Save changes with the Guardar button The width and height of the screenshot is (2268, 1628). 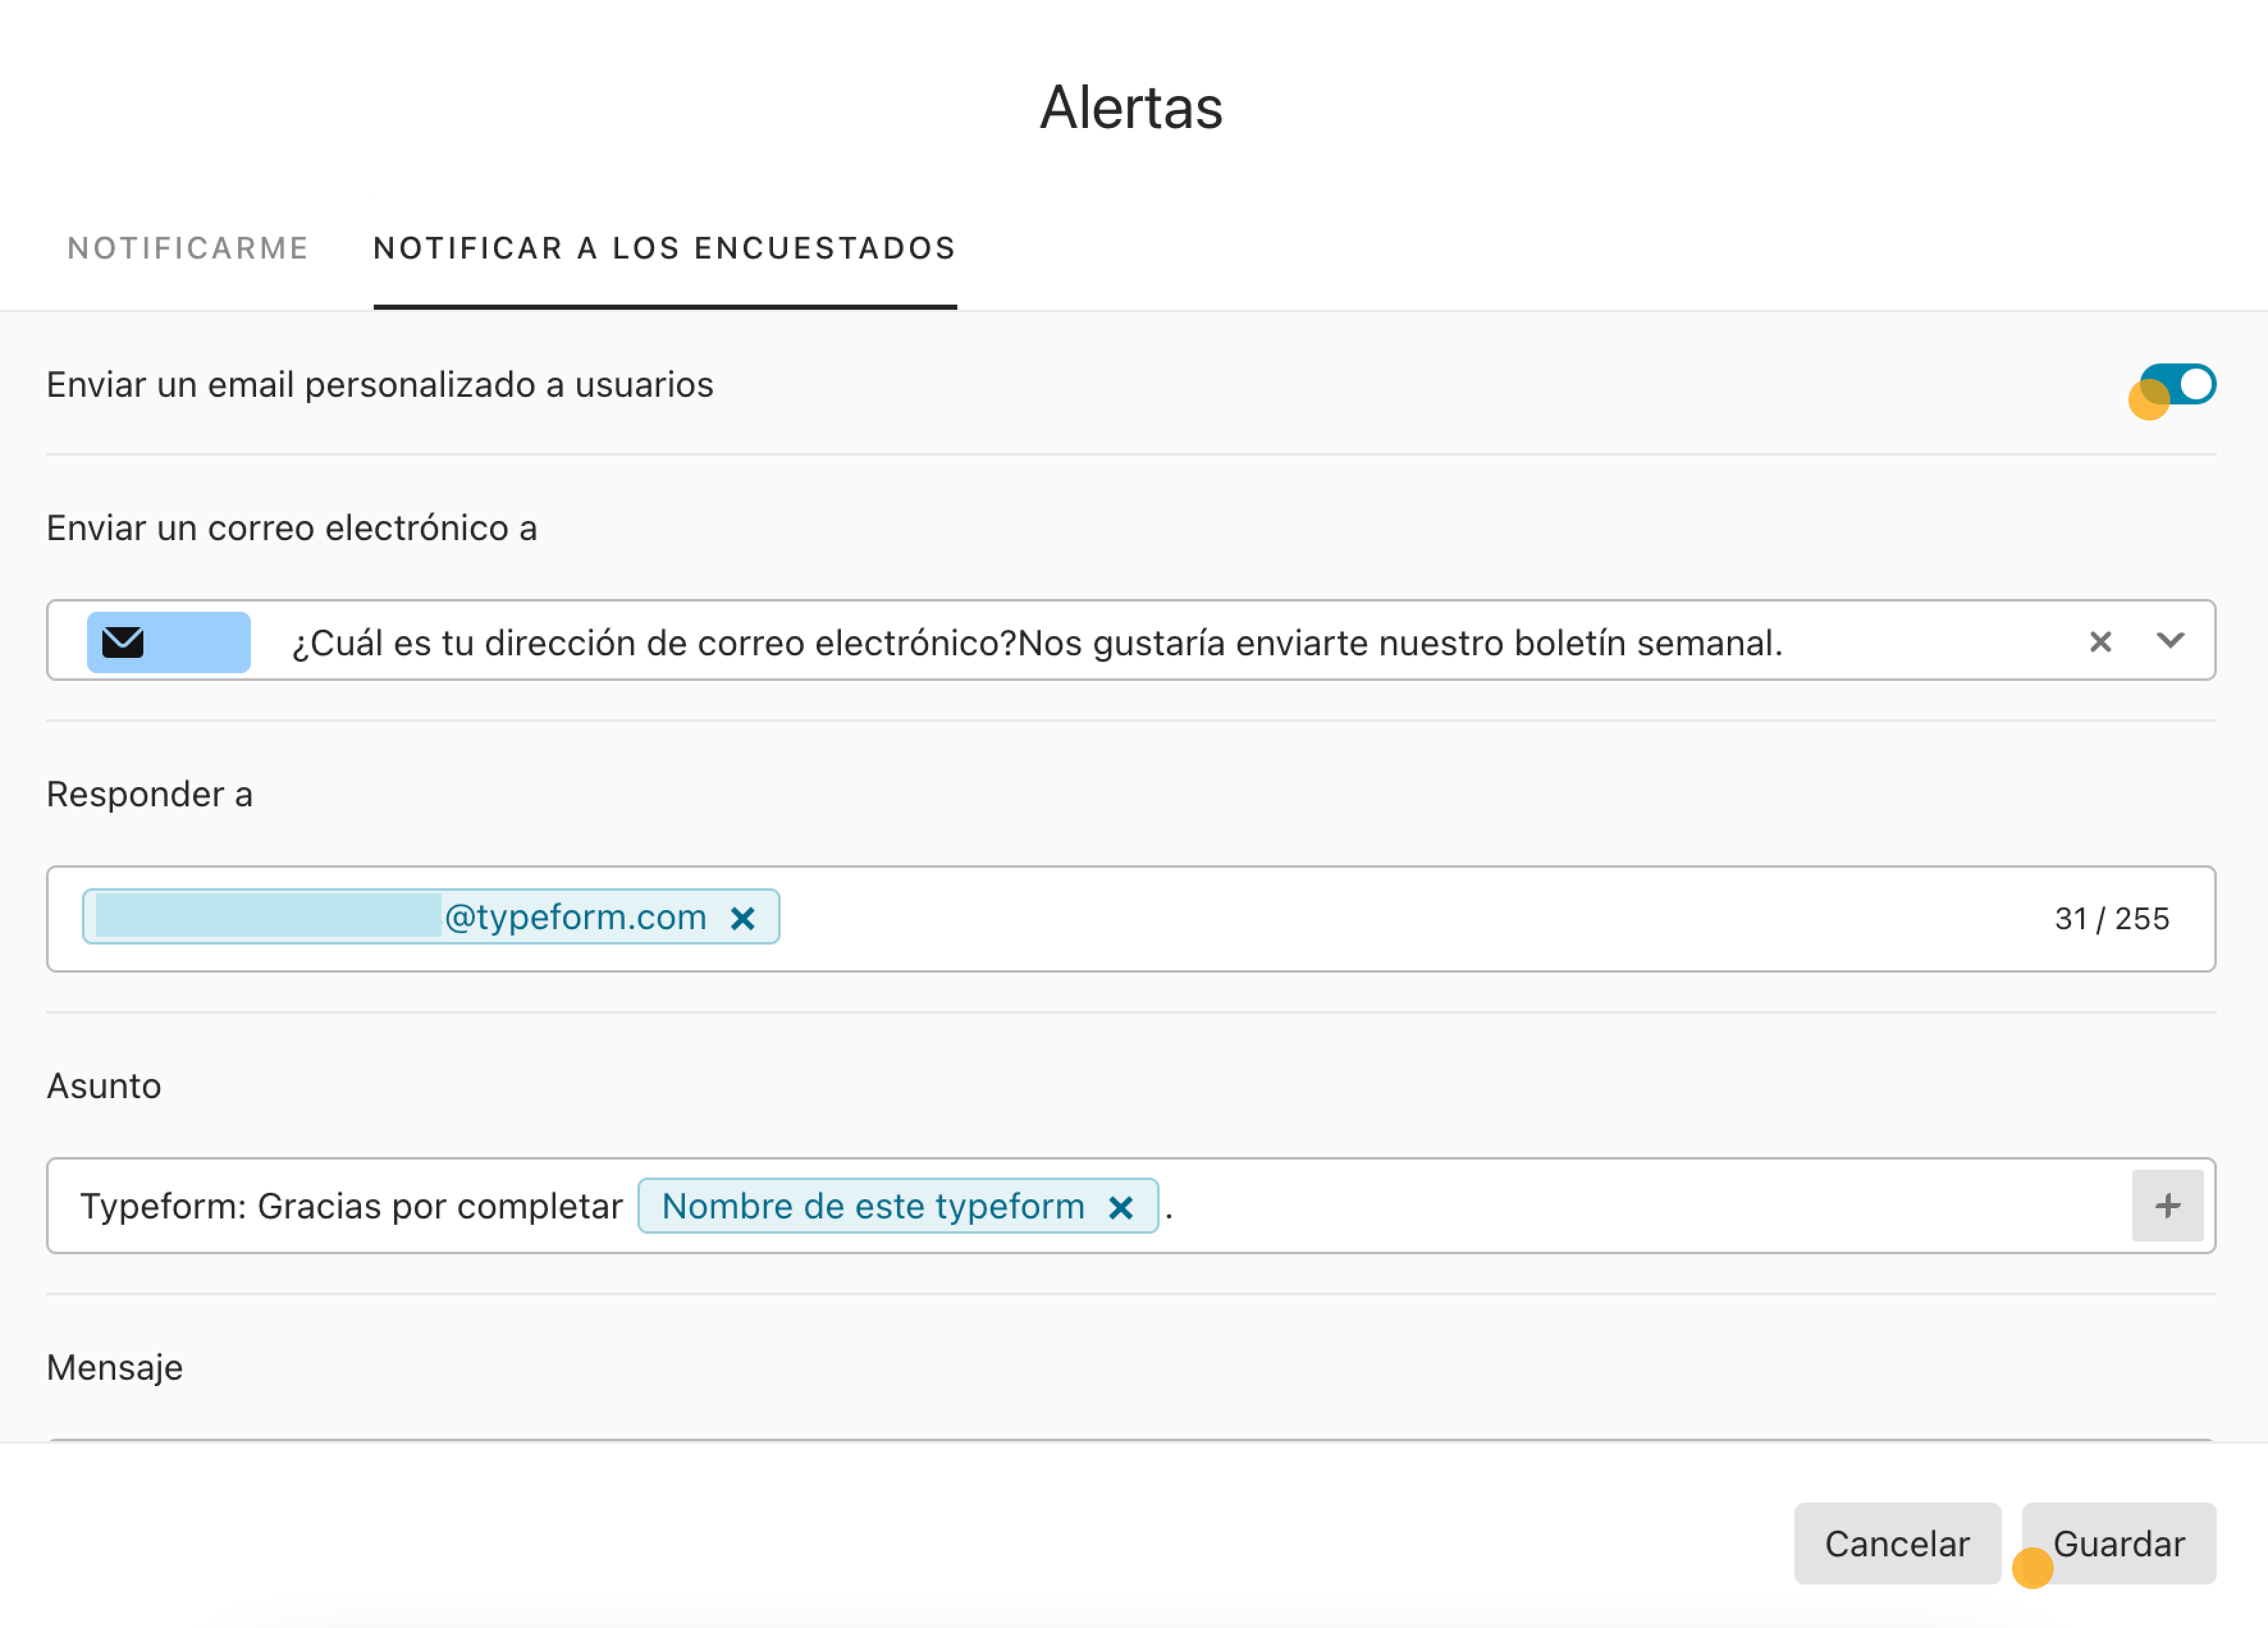tap(2118, 1544)
